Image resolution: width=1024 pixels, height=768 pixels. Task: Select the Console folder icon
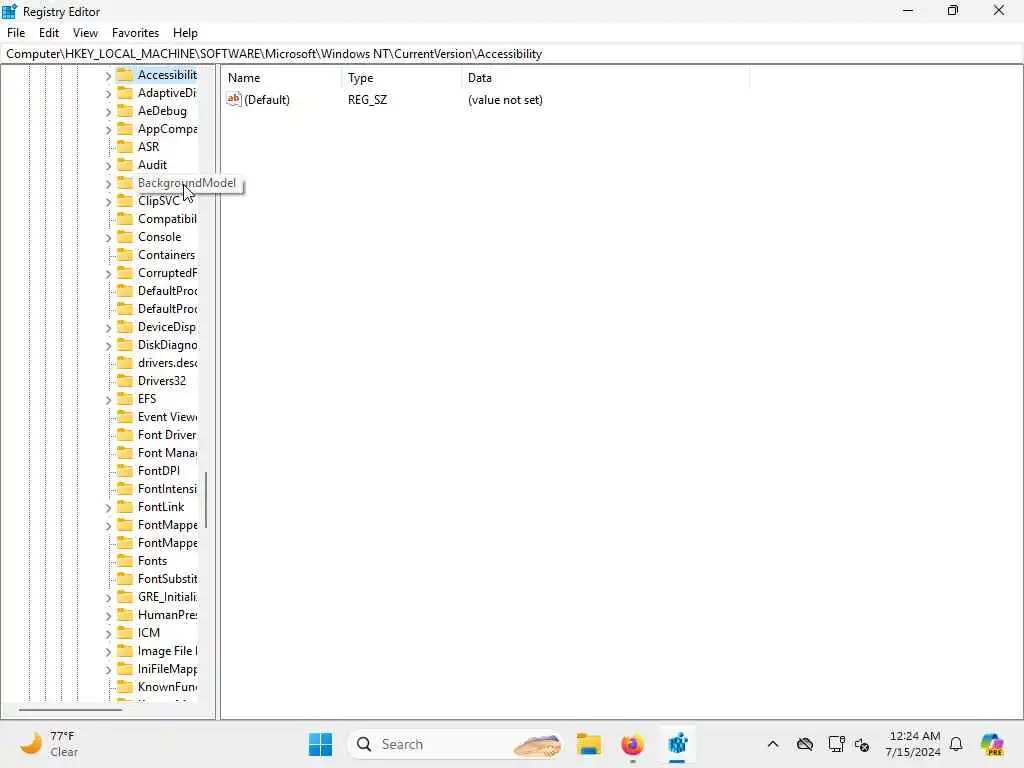(125, 237)
